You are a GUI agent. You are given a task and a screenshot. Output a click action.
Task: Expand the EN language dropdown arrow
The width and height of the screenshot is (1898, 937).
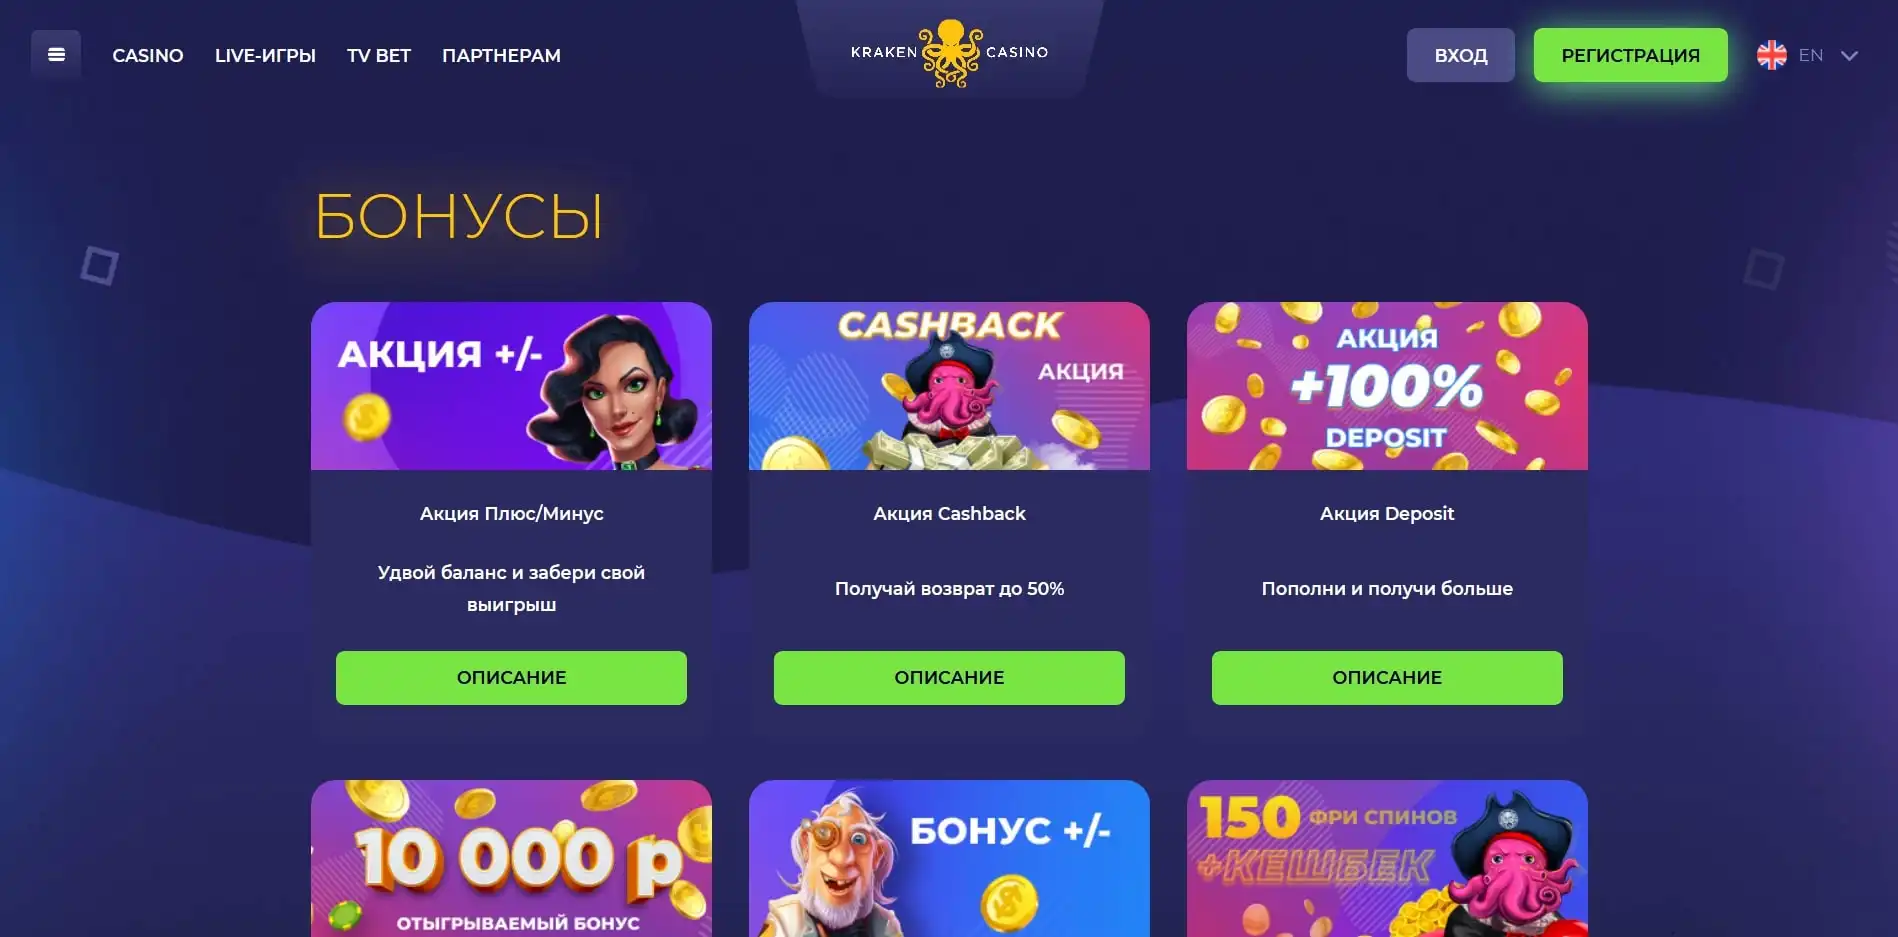[x=1849, y=56]
